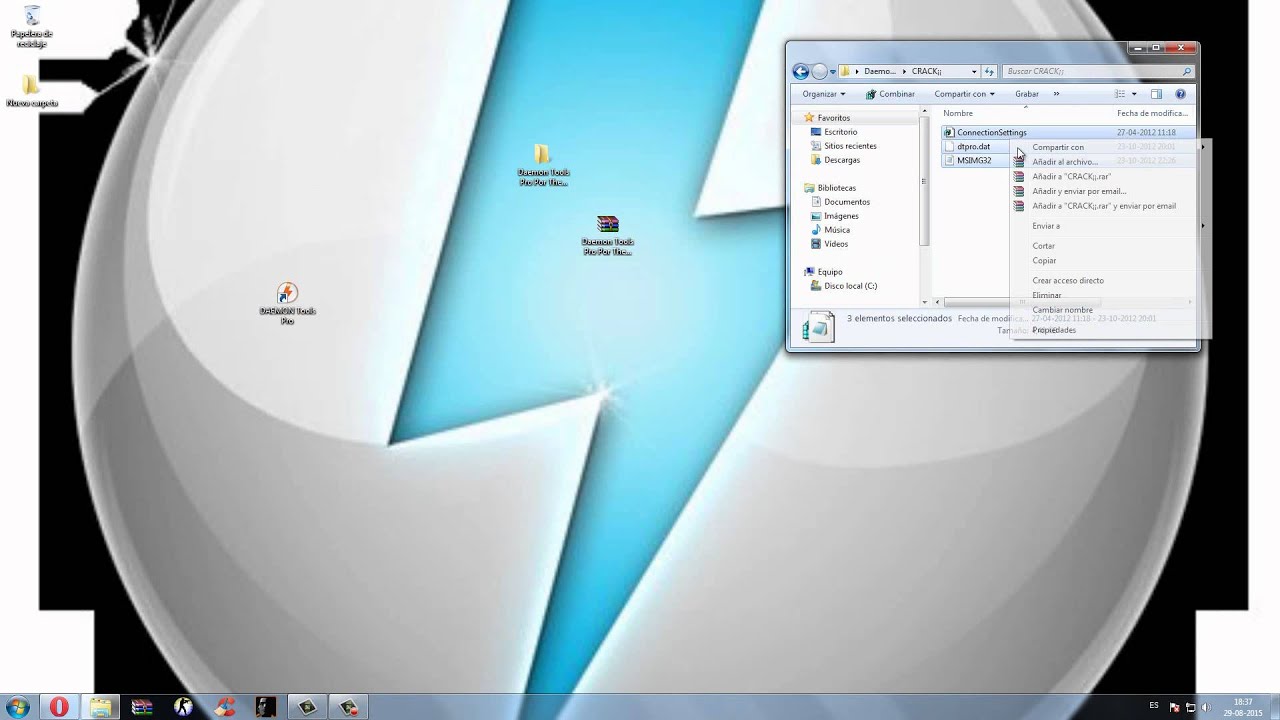
Task: Open WinRAR from the taskbar
Action: coord(142,707)
